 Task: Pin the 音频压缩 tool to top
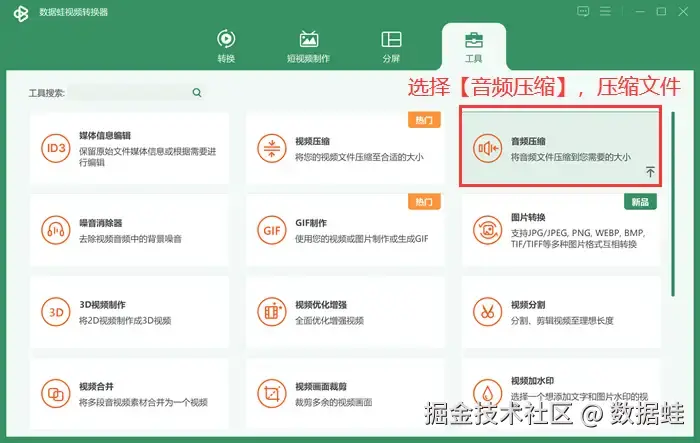[x=650, y=171]
